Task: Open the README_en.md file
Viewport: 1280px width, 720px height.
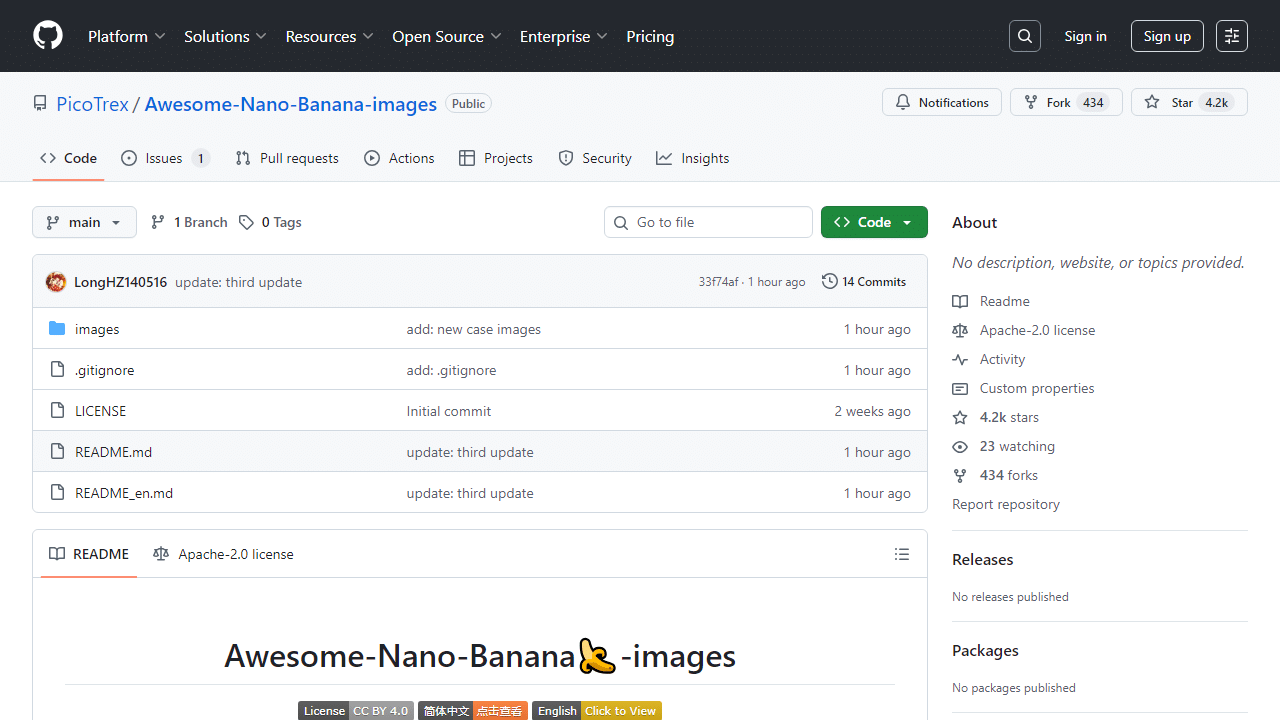Action: [124, 493]
